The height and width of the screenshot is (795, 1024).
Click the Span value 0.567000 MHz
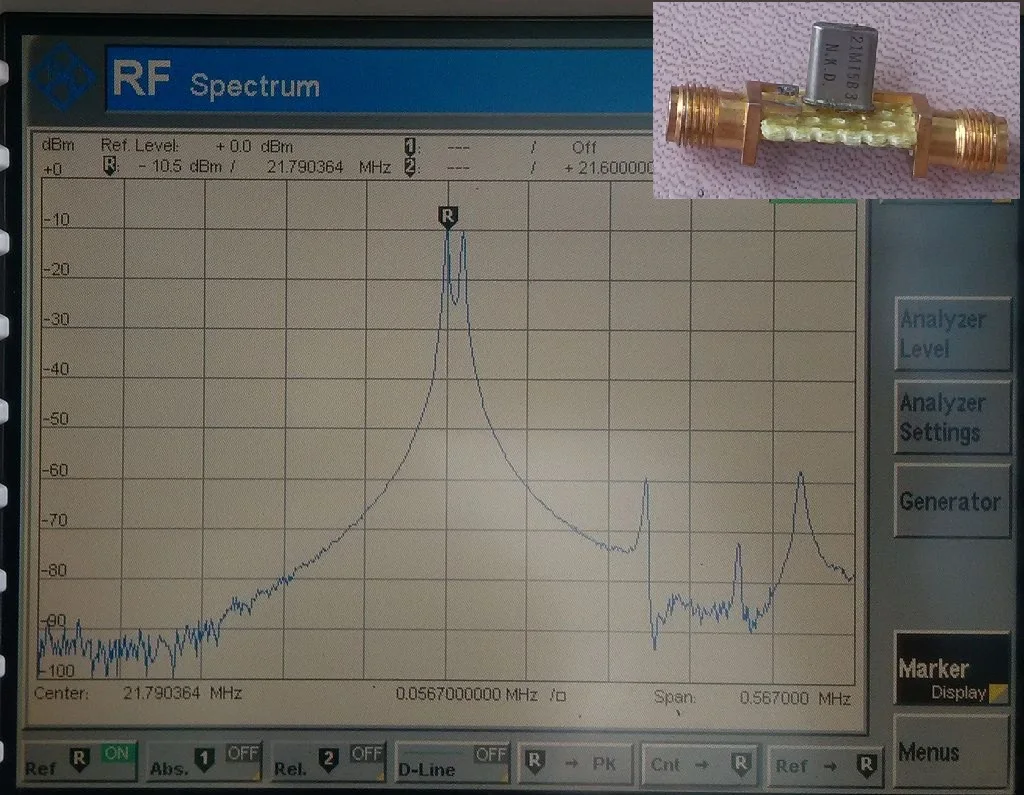pos(795,698)
